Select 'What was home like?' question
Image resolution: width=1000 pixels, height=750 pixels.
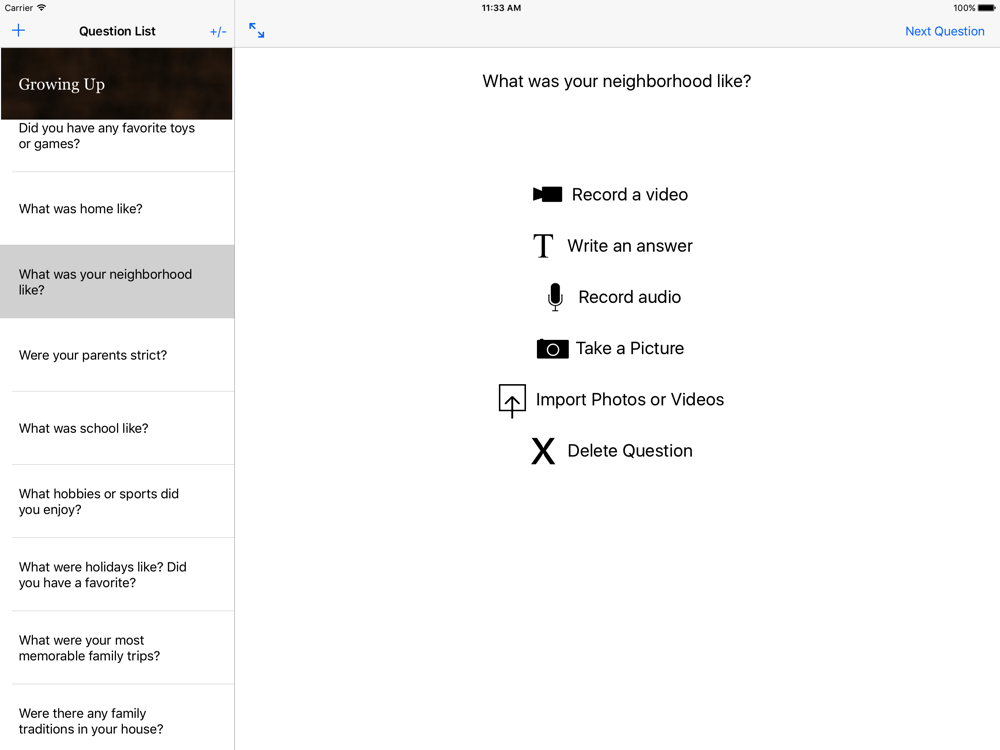tap(117, 209)
